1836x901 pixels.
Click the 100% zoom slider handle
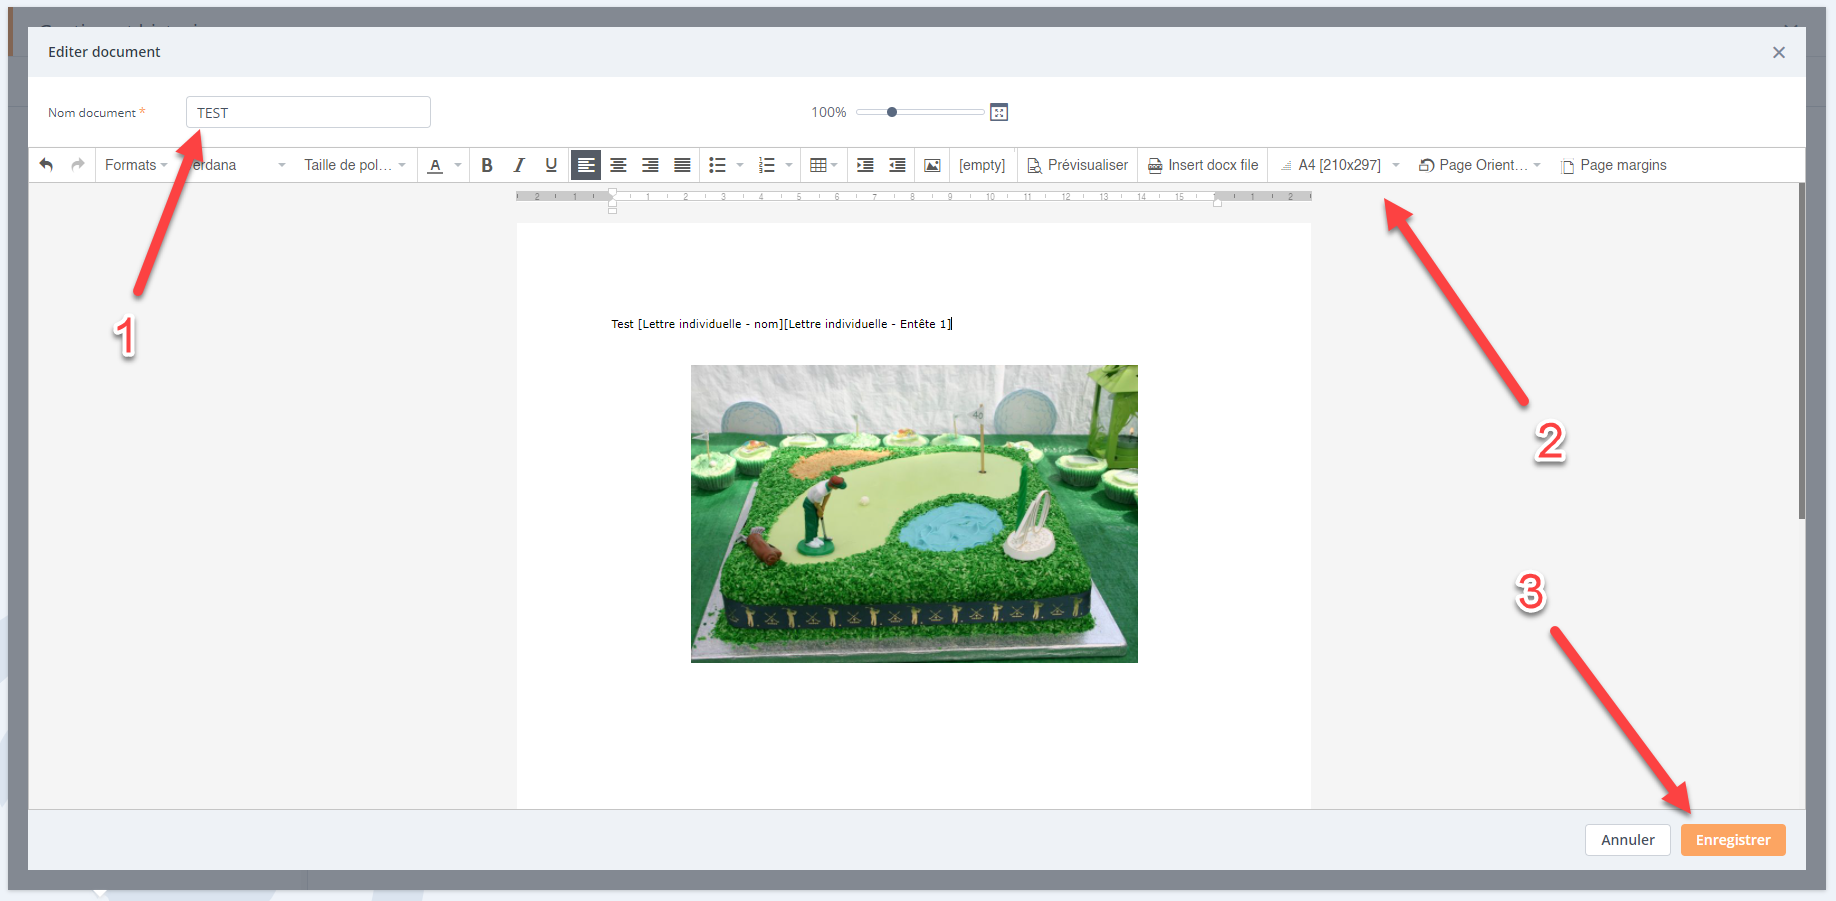point(892,112)
